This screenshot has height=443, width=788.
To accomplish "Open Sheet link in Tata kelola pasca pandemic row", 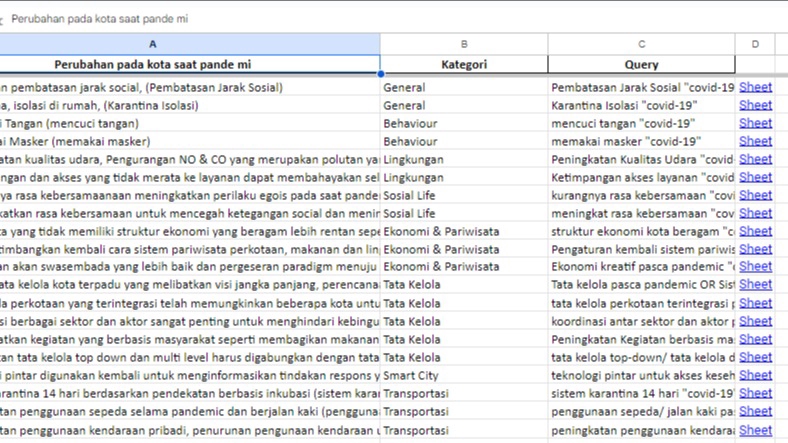I will [x=755, y=284].
